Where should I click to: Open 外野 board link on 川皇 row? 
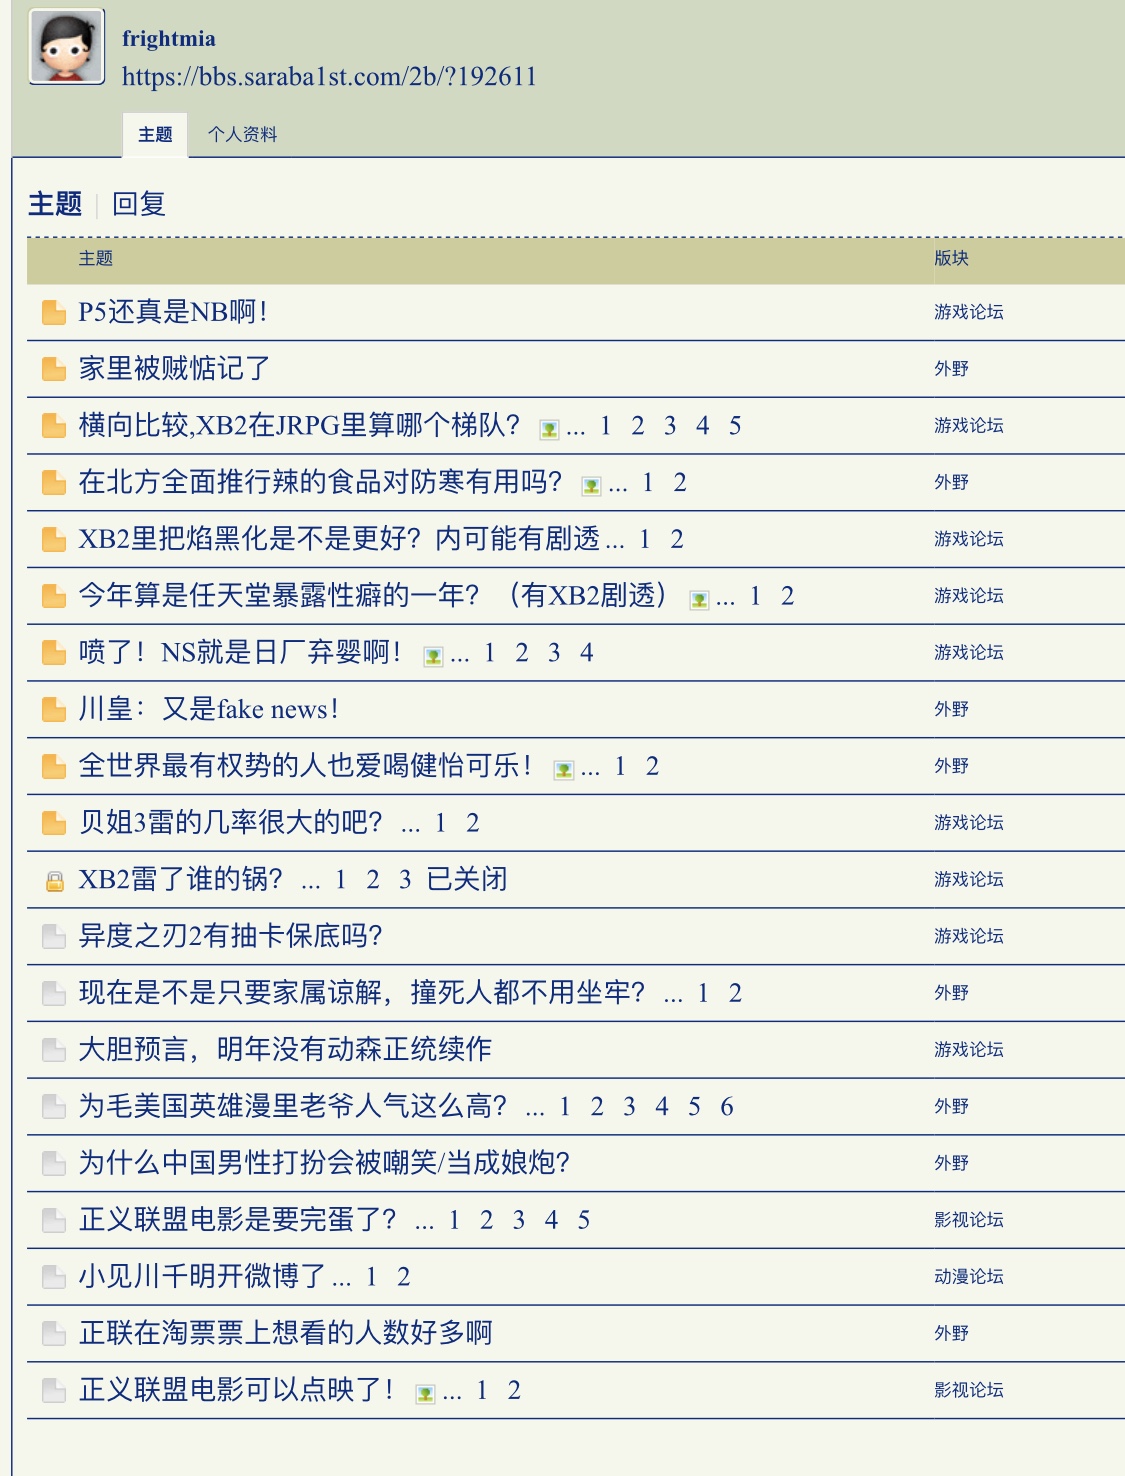click(x=952, y=709)
